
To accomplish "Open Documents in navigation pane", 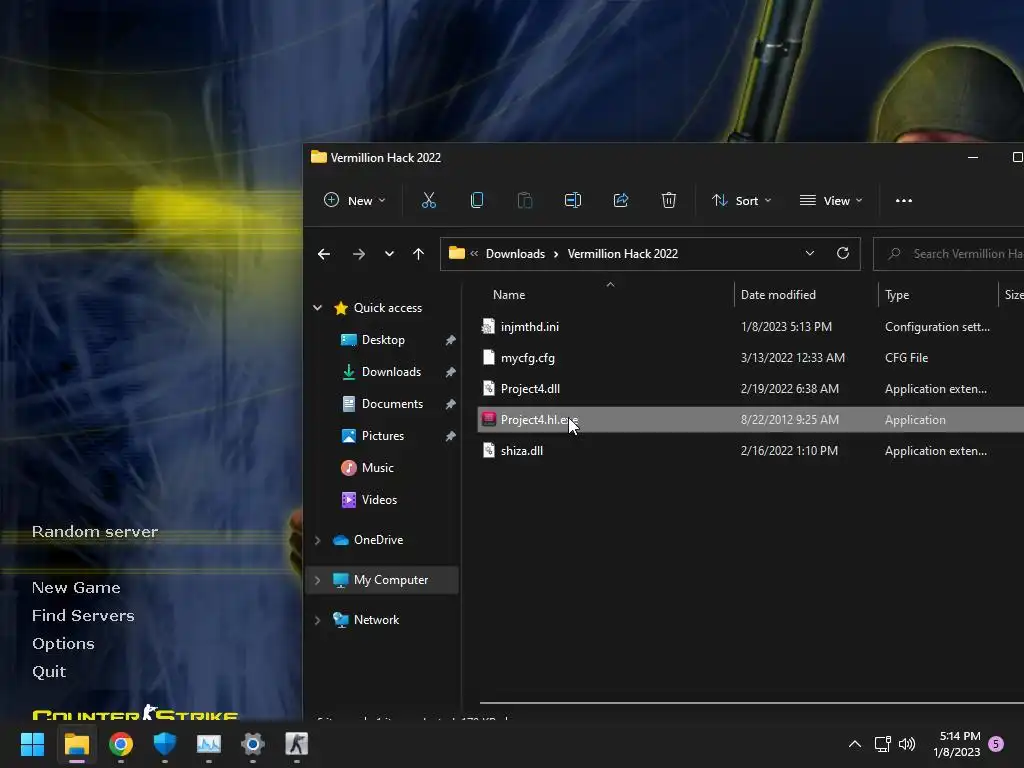I will [392, 404].
